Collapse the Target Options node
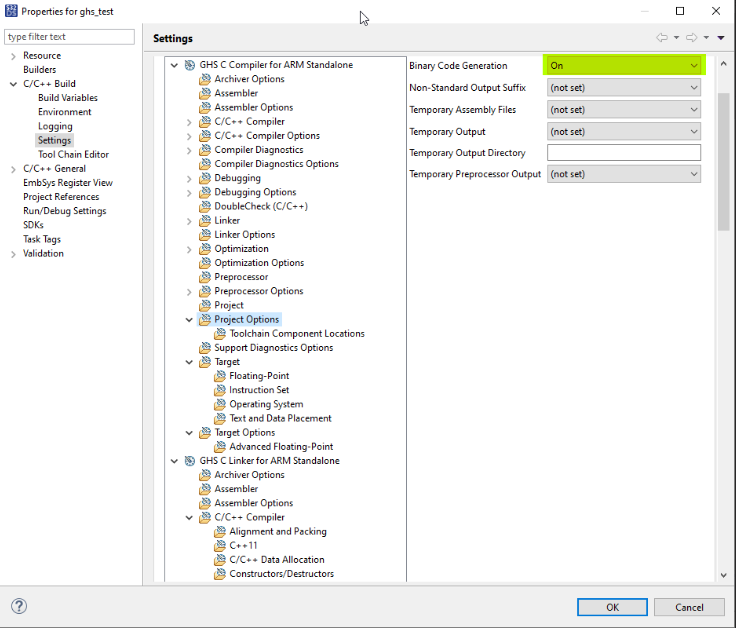Viewport: 736px width, 628px height. click(x=189, y=433)
